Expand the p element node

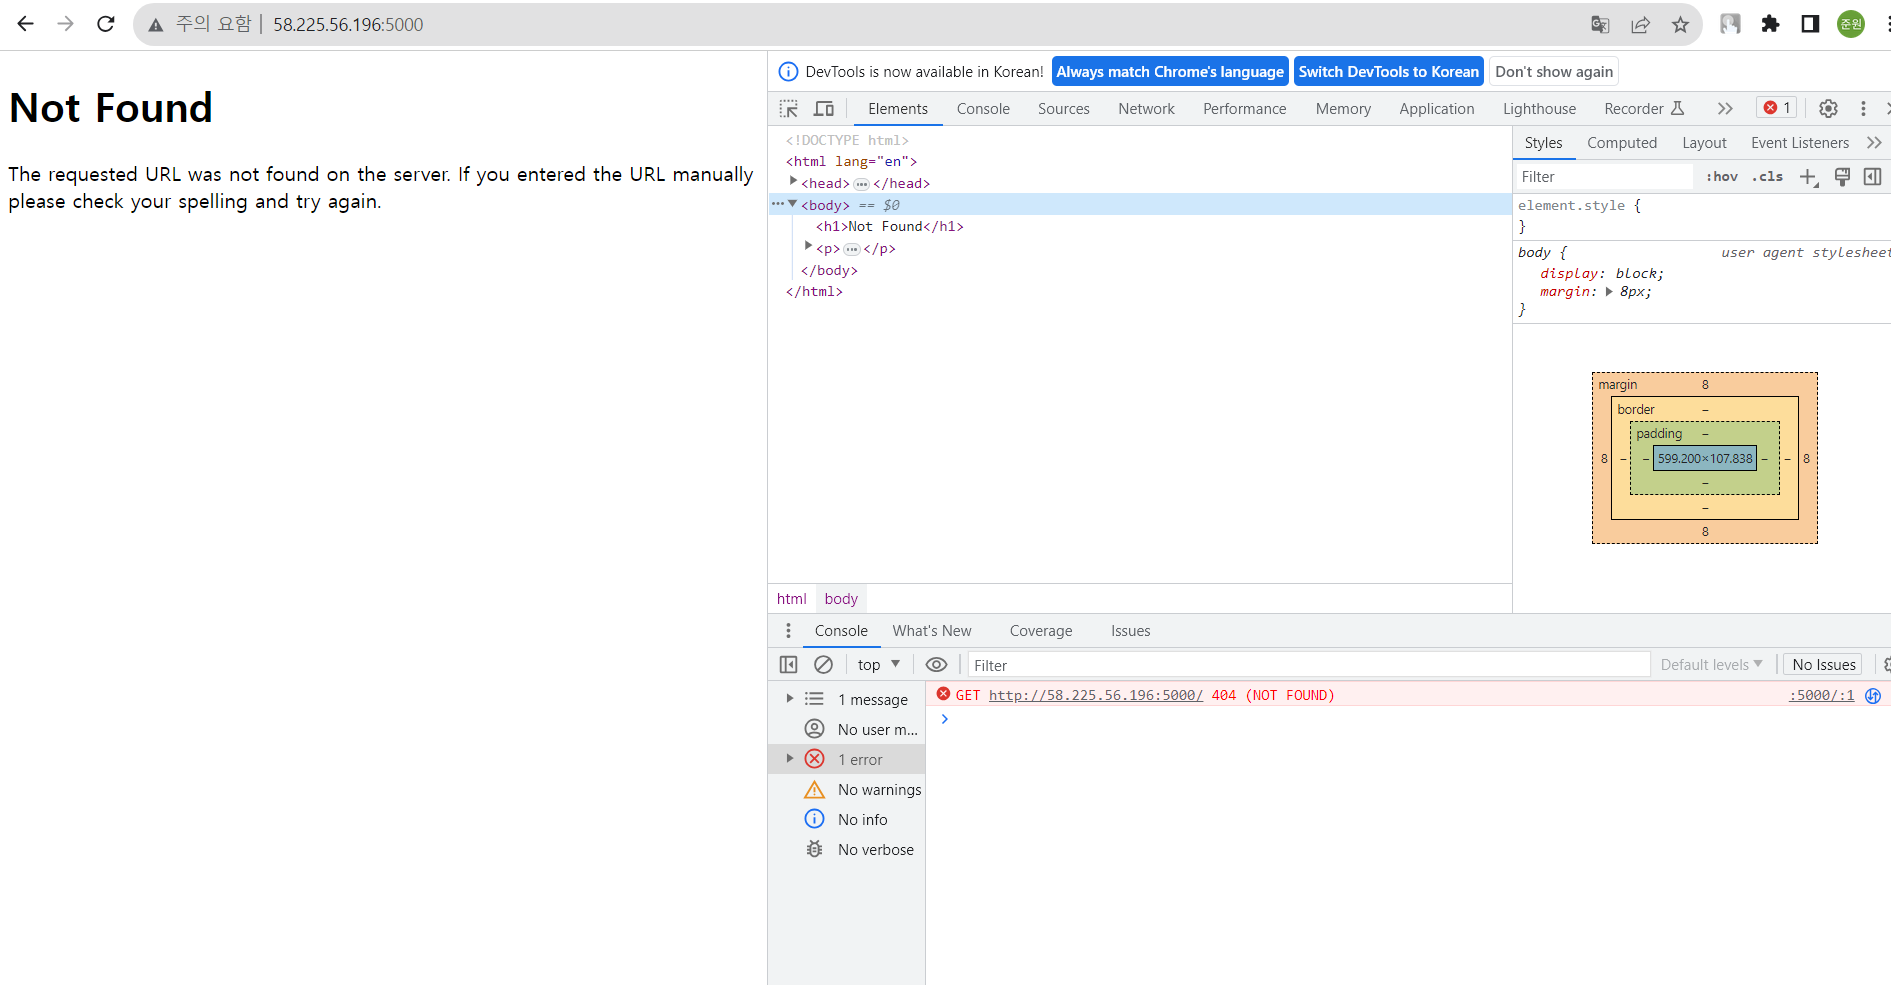tap(808, 247)
